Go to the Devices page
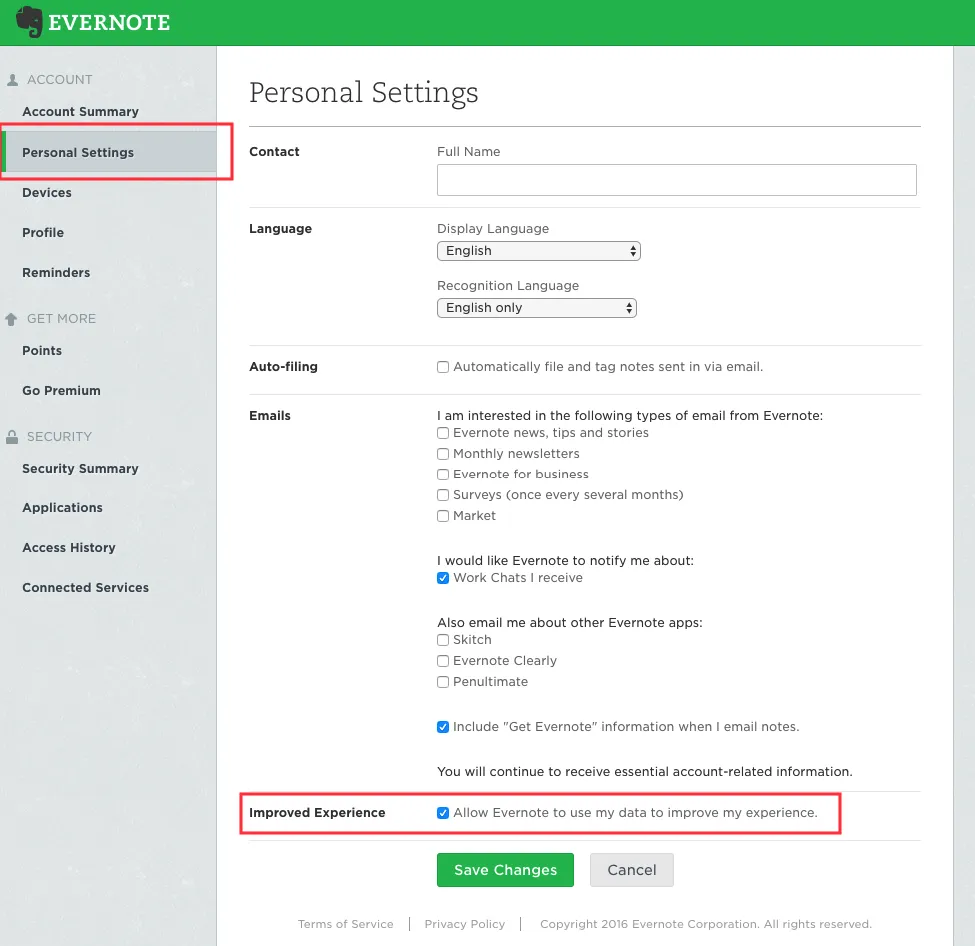The image size is (975, 946). tap(47, 193)
